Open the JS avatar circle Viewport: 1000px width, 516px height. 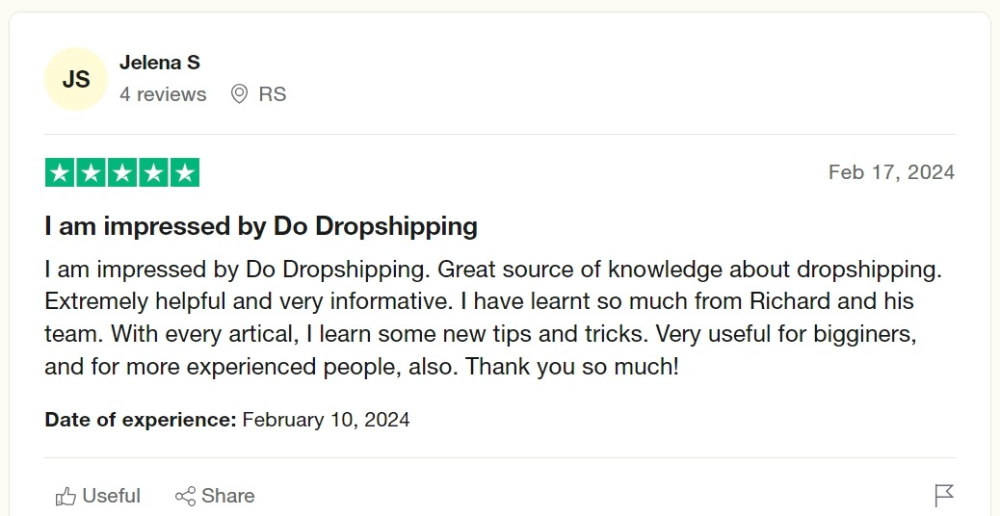pyautogui.click(x=76, y=79)
